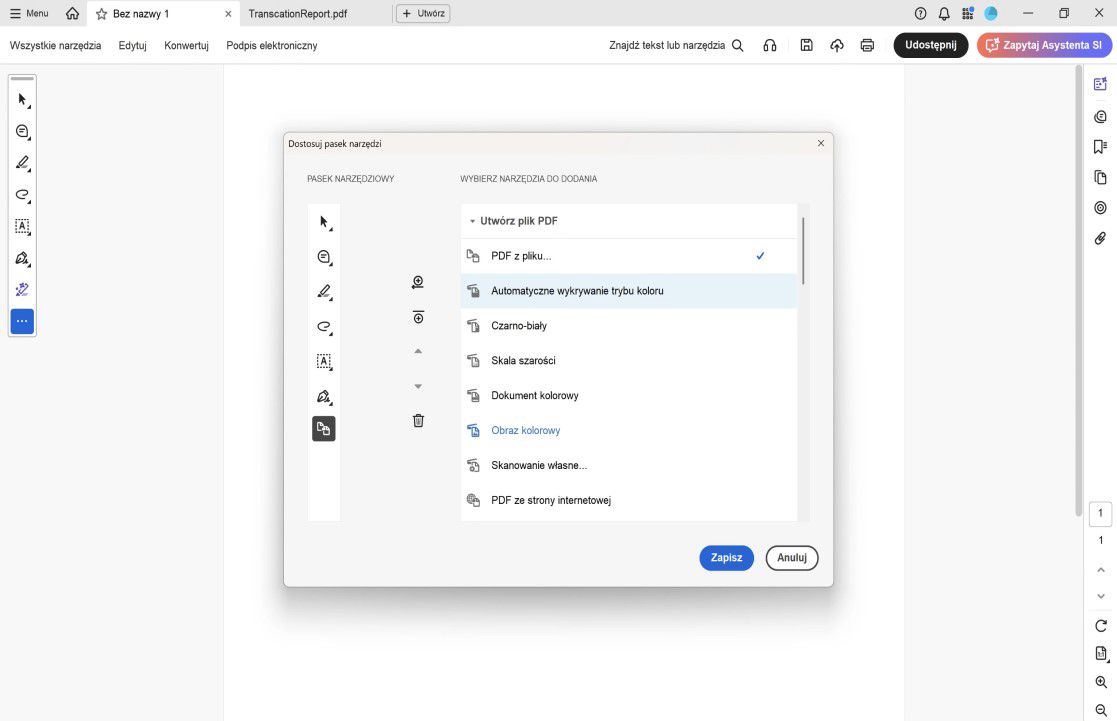Click the text box icon in dialog toolbar list
1117x721 pixels.
pyautogui.click(x=324, y=361)
